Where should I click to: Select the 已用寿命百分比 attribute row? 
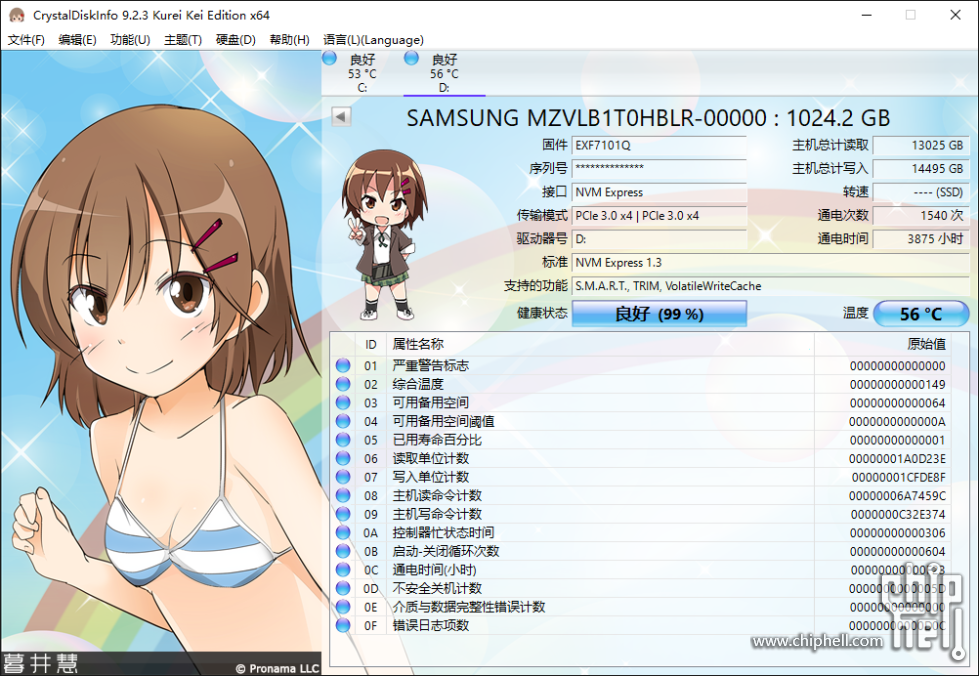coord(641,439)
